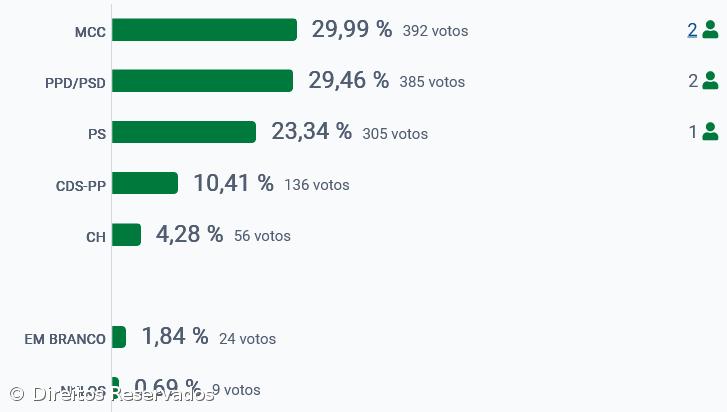Select the PS green vote bar
This screenshot has height=412, width=727.
[184, 132]
